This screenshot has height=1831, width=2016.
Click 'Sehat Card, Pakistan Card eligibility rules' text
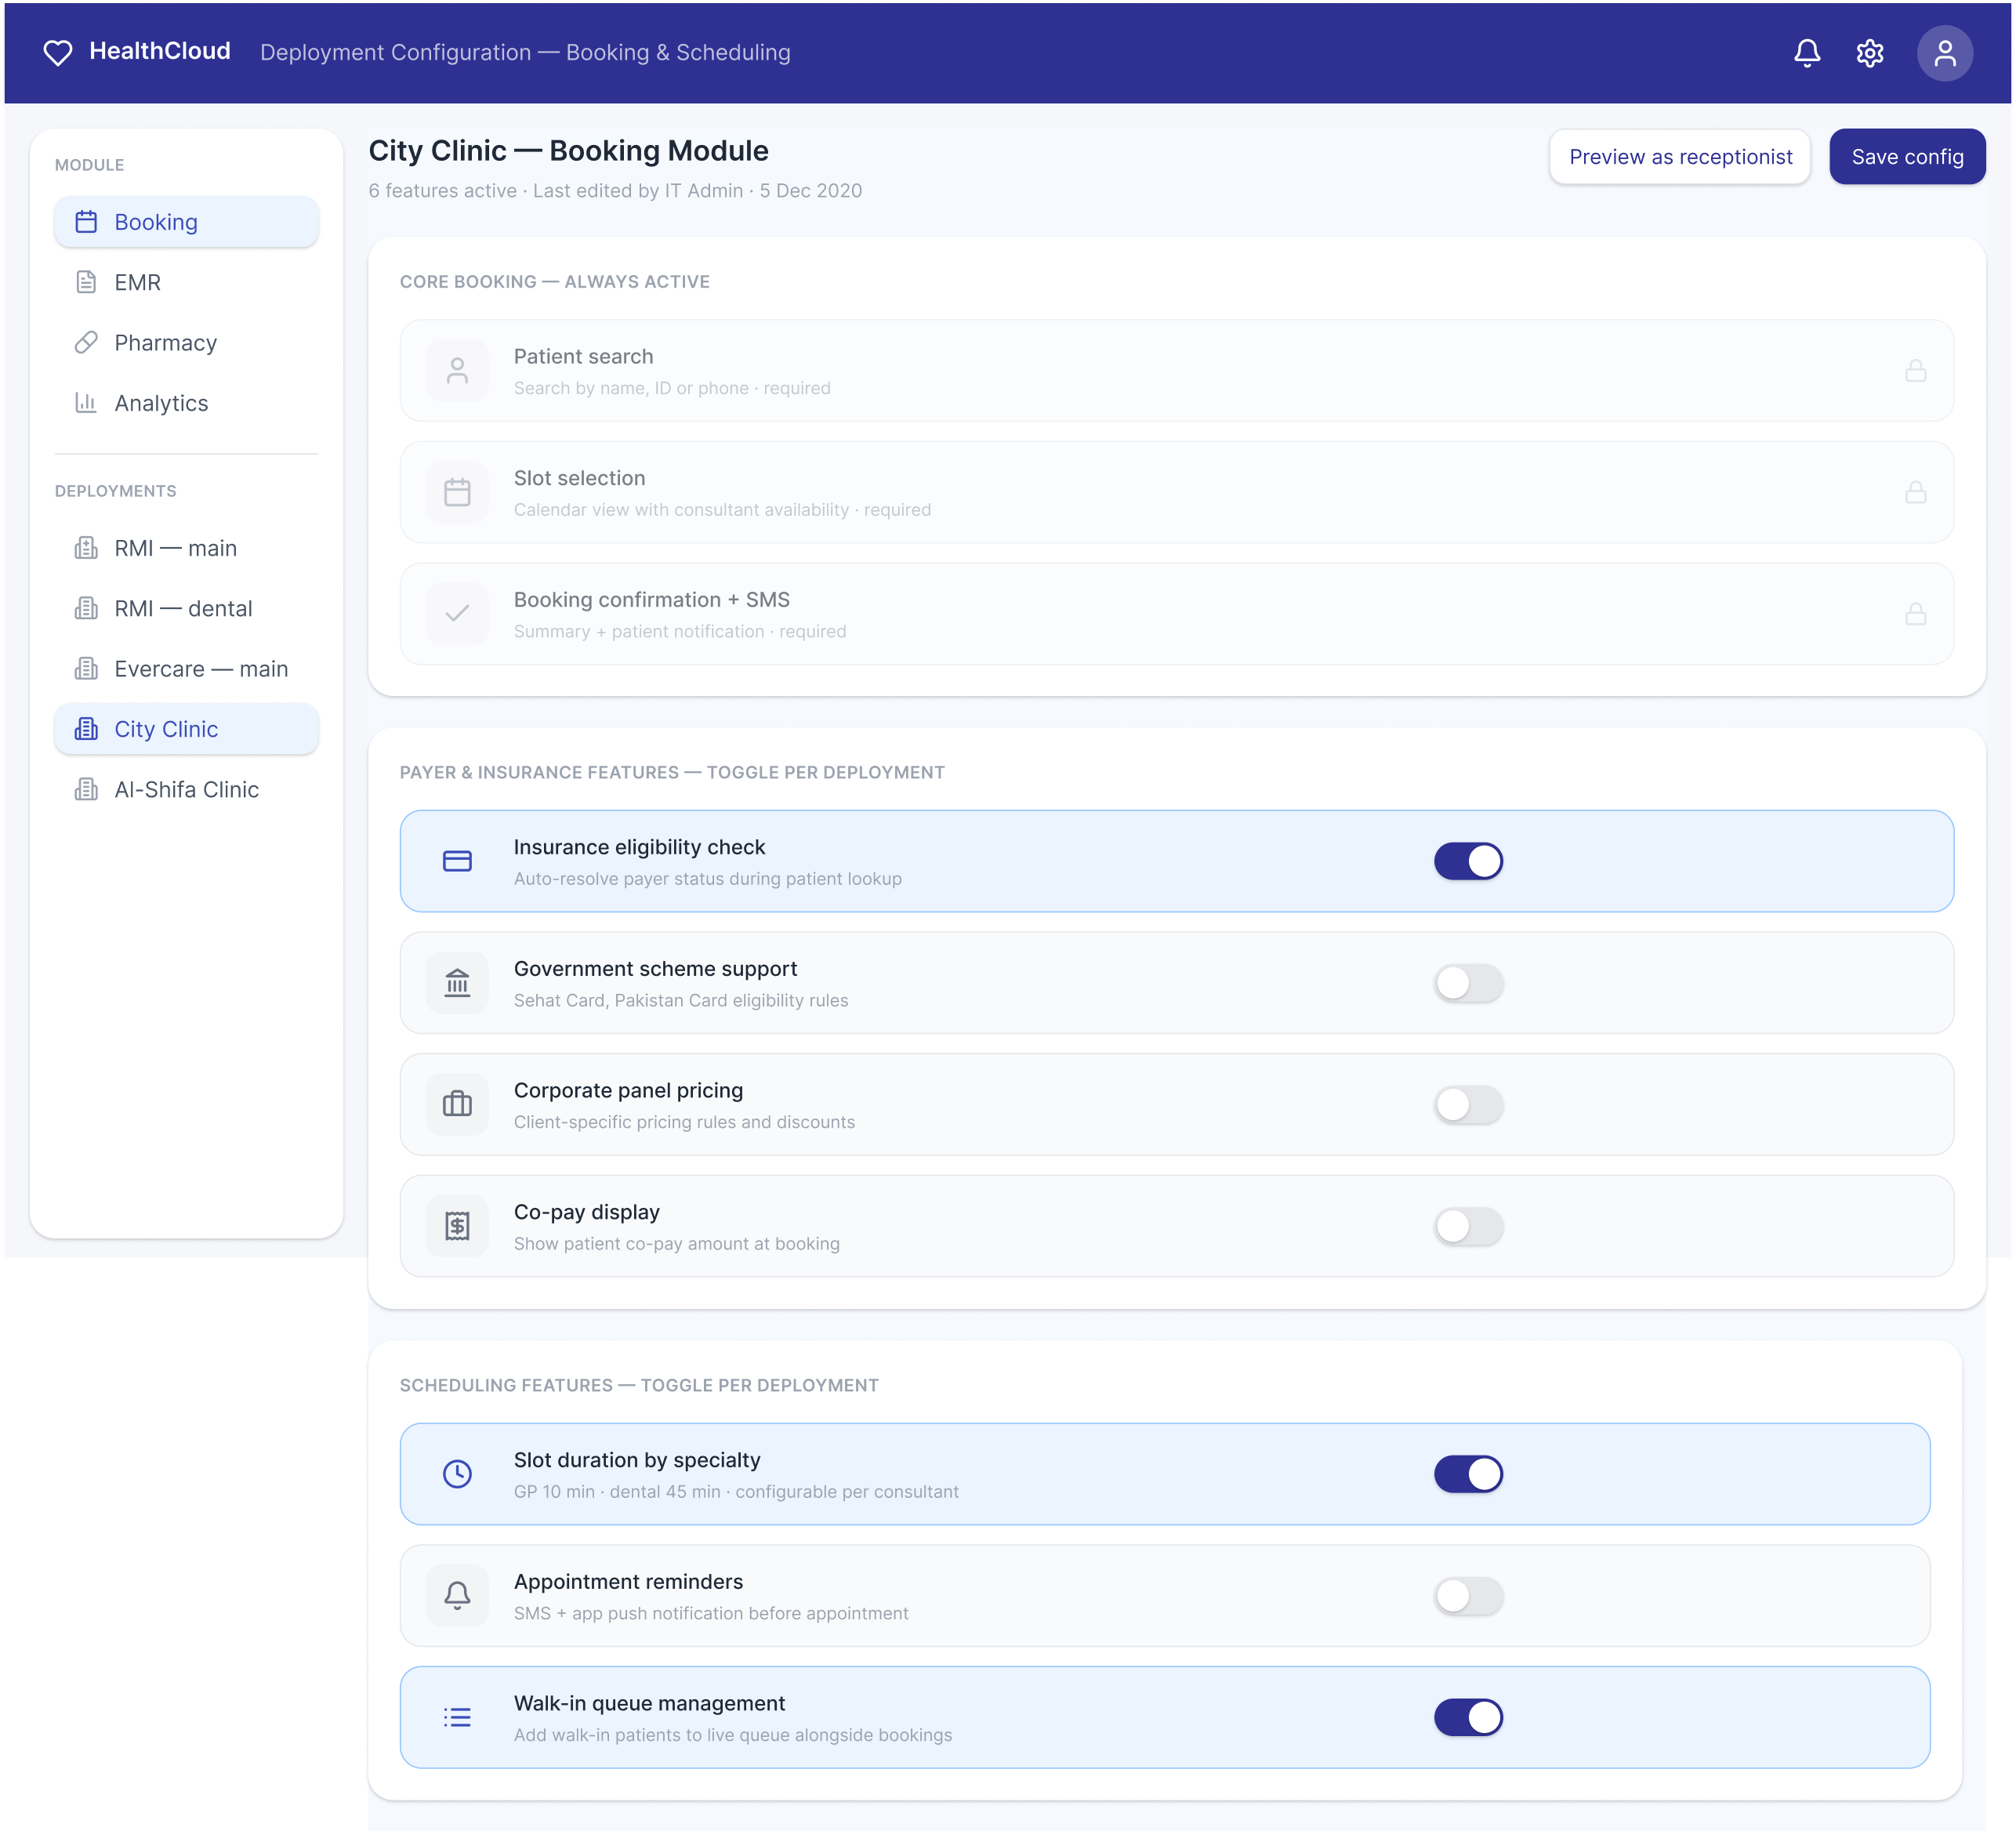pyautogui.click(x=680, y=1000)
